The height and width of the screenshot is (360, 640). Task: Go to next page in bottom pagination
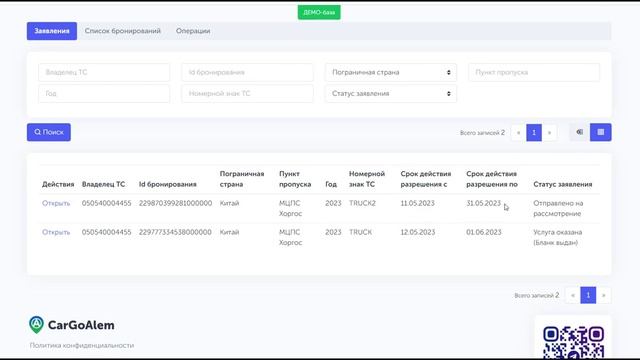[x=604, y=295]
